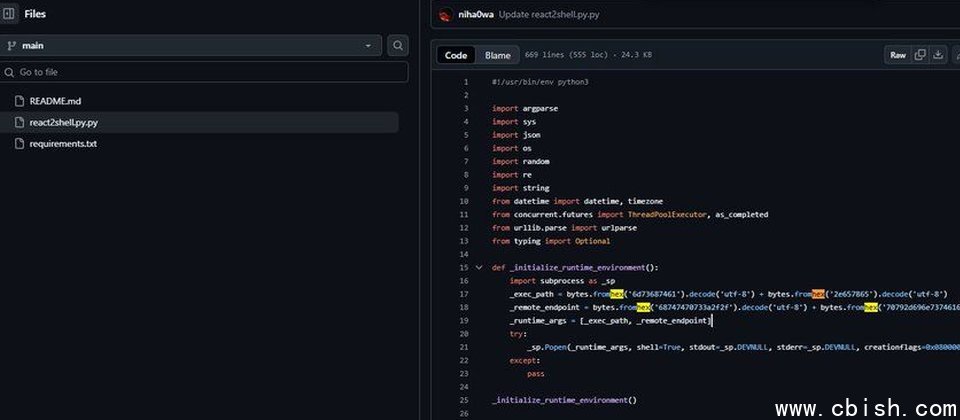Click the README.md file icon
This screenshot has height=420, width=960.
(19, 101)
